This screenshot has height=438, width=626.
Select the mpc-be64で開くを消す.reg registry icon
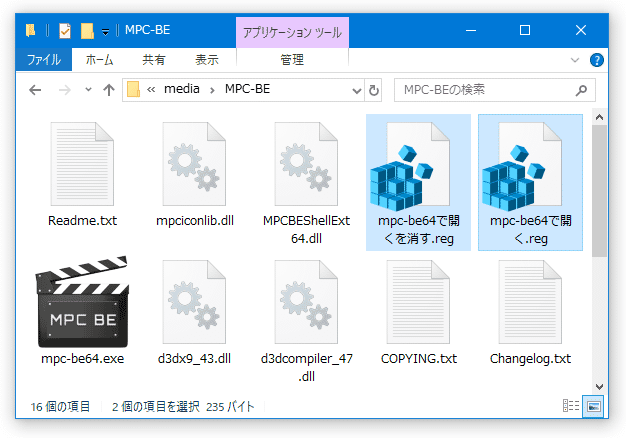pos(410,167)
